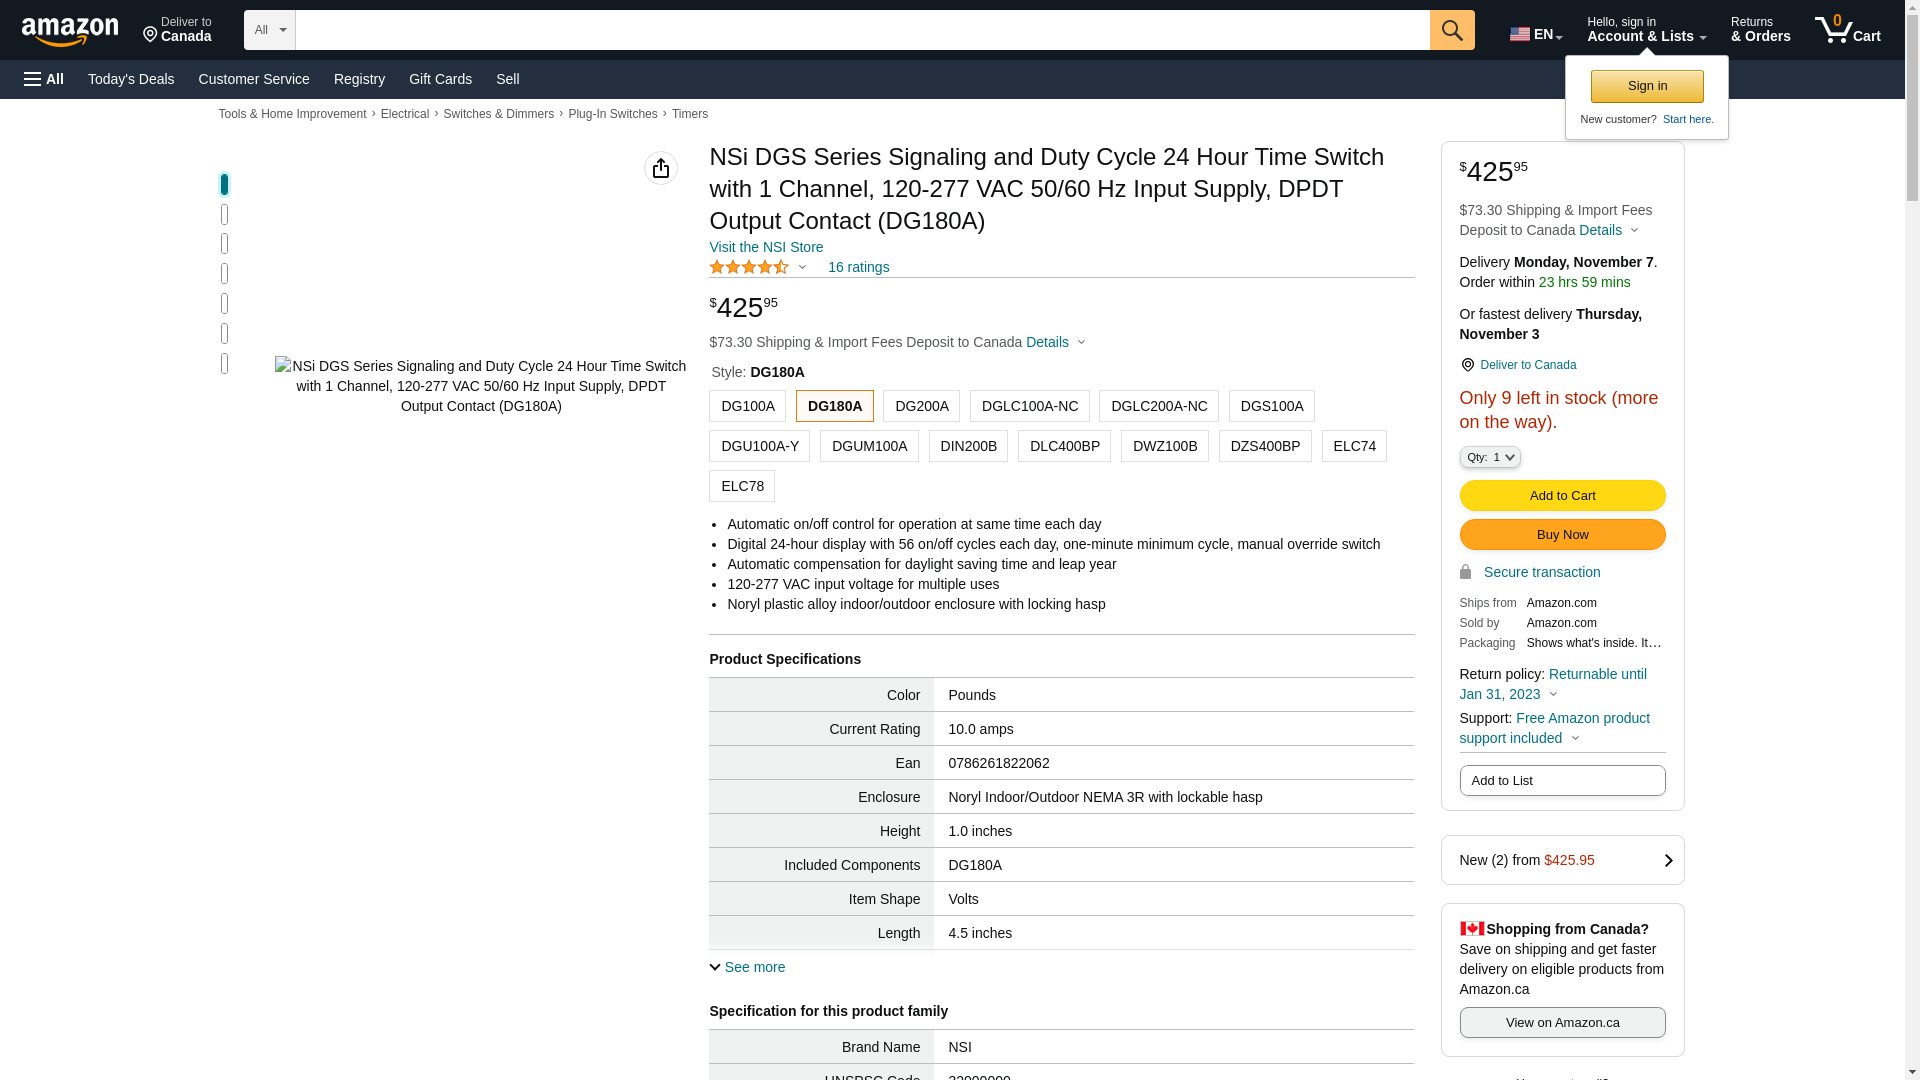Viewport: 1920px width, 1080px height.
Task: Open the Qty quantity dropdown
Action: (x=1489, y=457)
